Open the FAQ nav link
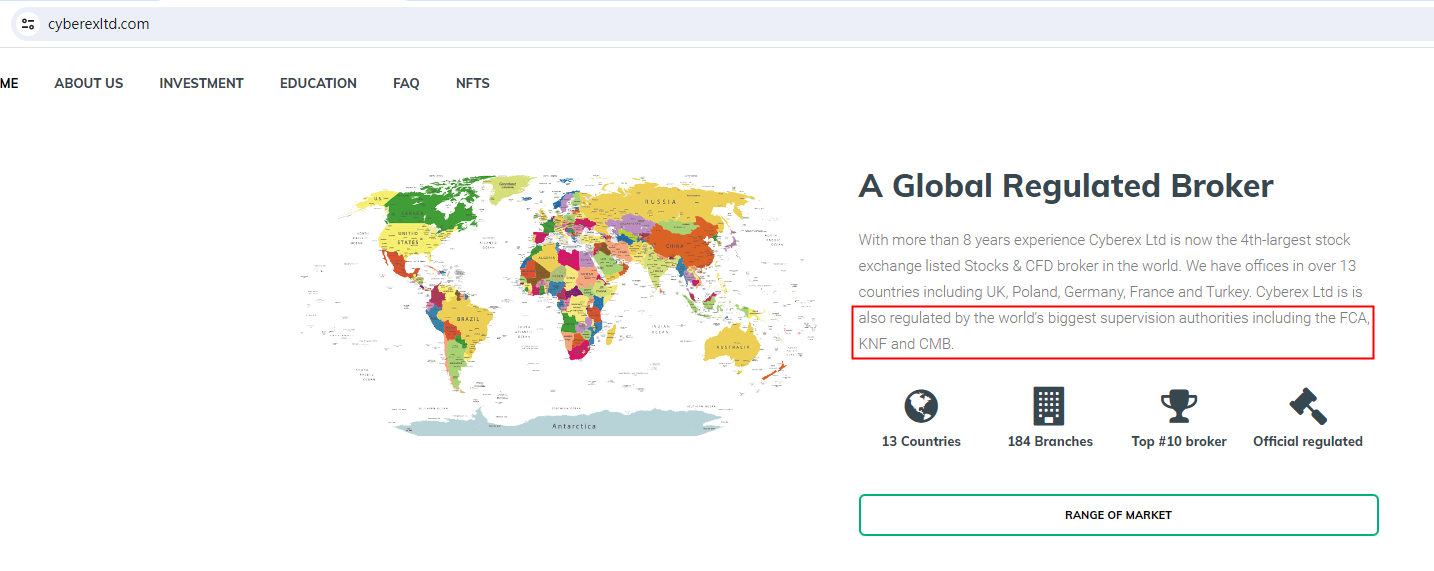 [406, 83]
